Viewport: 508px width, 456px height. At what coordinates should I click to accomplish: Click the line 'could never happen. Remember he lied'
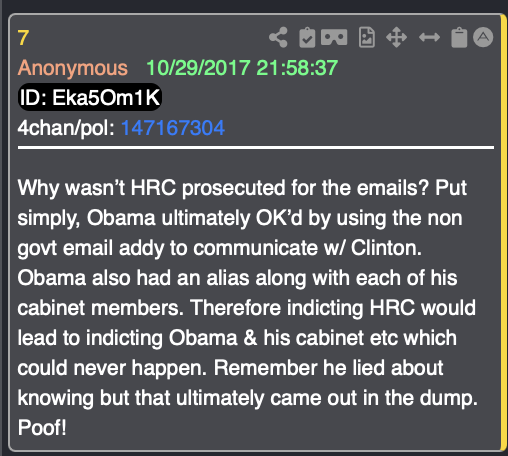click(231, 368)
